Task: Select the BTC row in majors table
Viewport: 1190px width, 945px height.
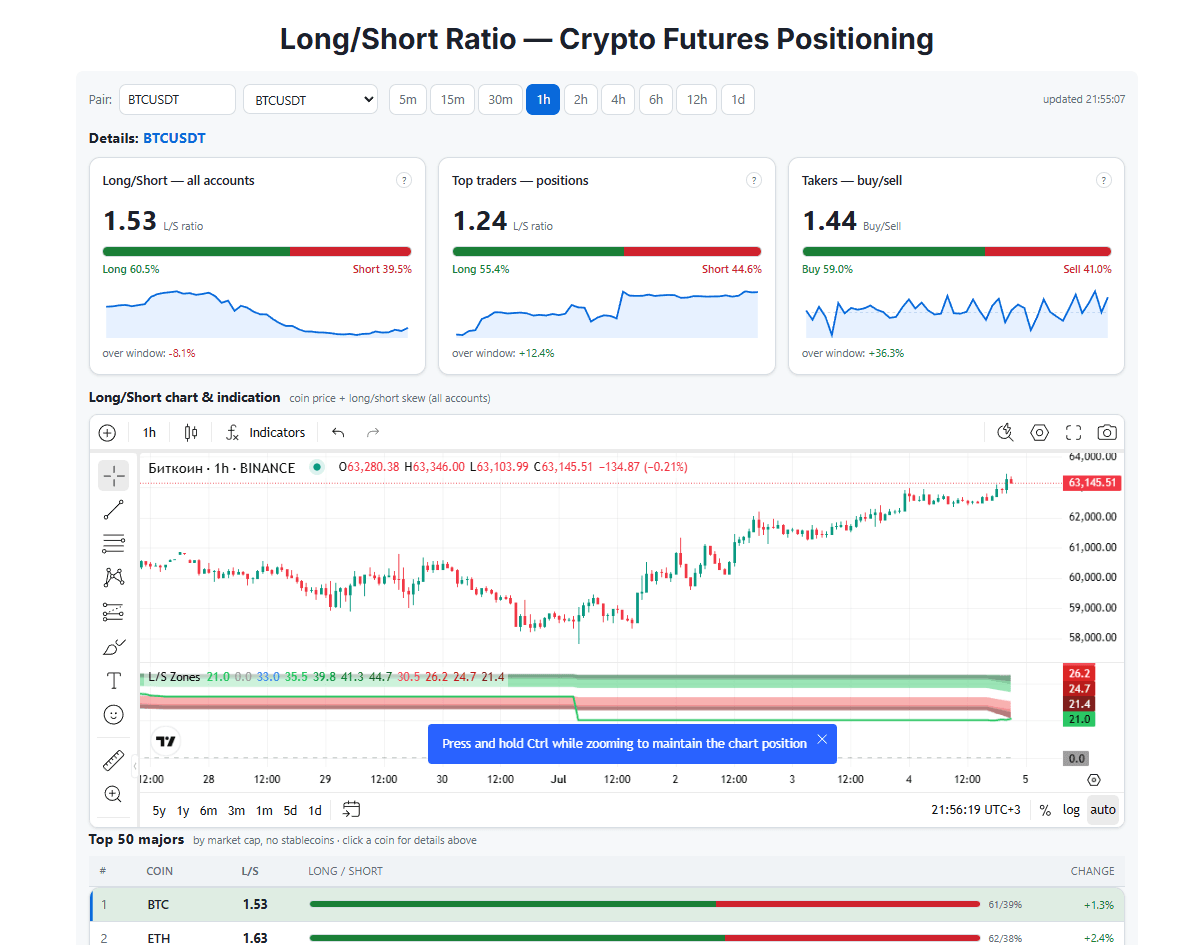Action: coord(607,905)
